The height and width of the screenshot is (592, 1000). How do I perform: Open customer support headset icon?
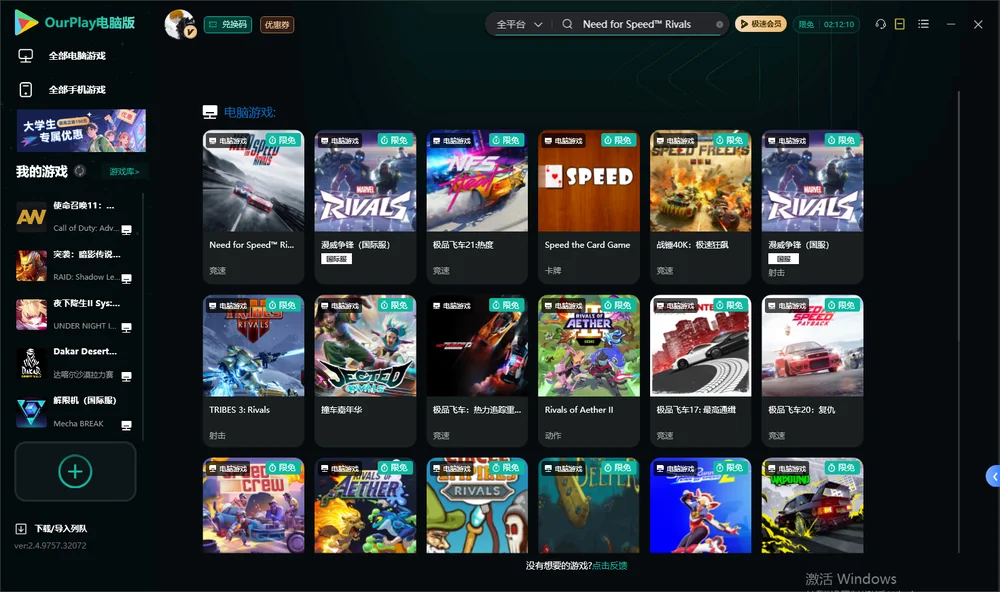[x=881, y=24]
